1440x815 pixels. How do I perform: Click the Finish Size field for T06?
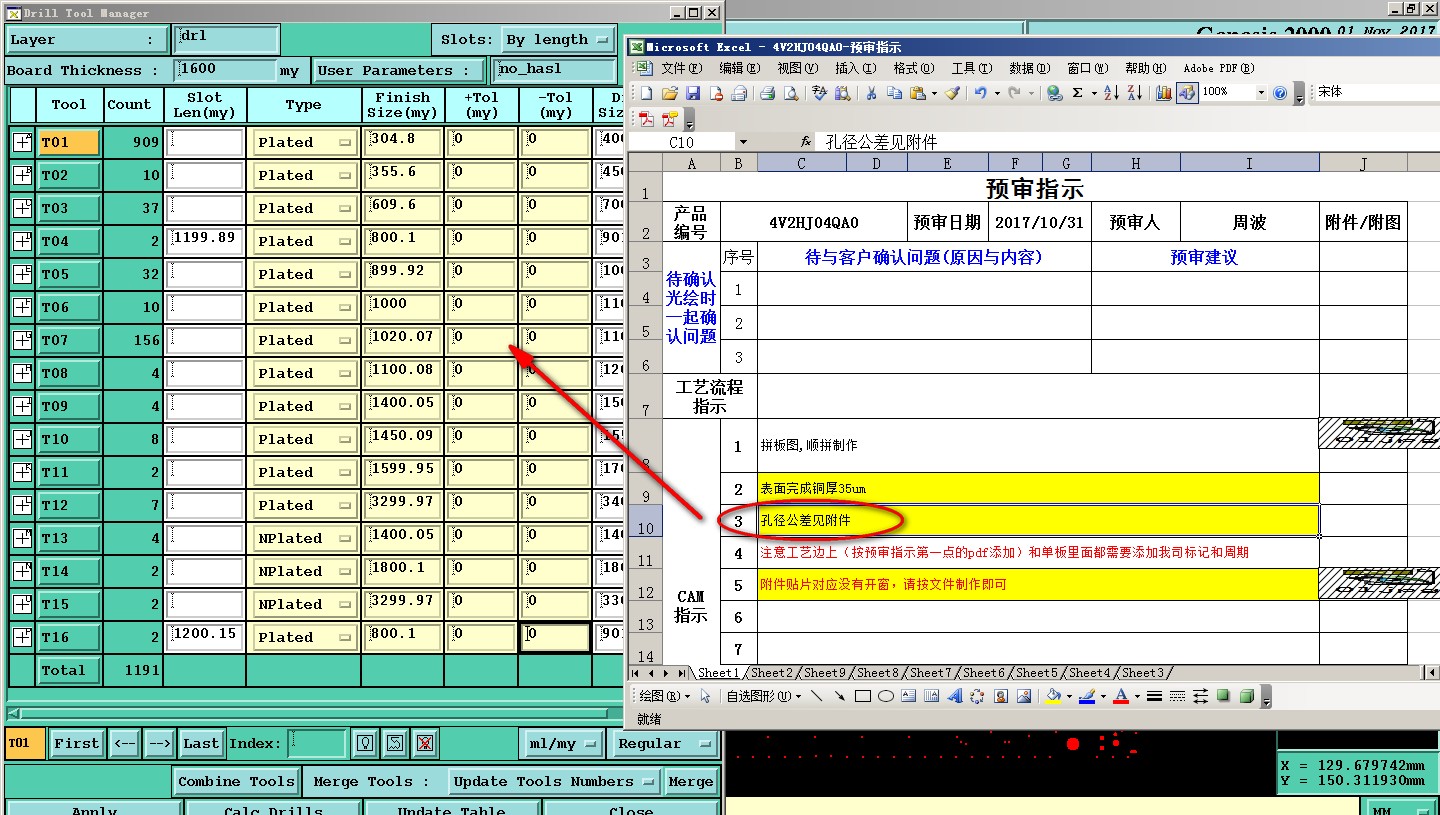[x=403, y=307]
